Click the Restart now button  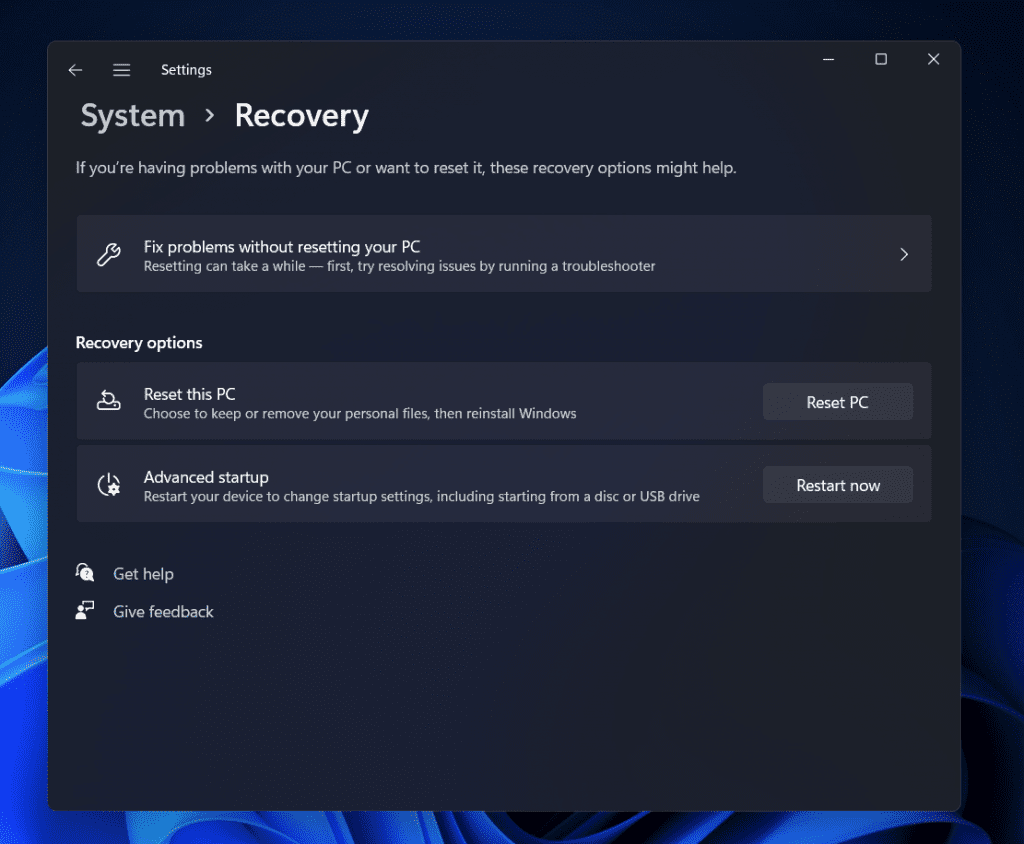coord(837,484)
